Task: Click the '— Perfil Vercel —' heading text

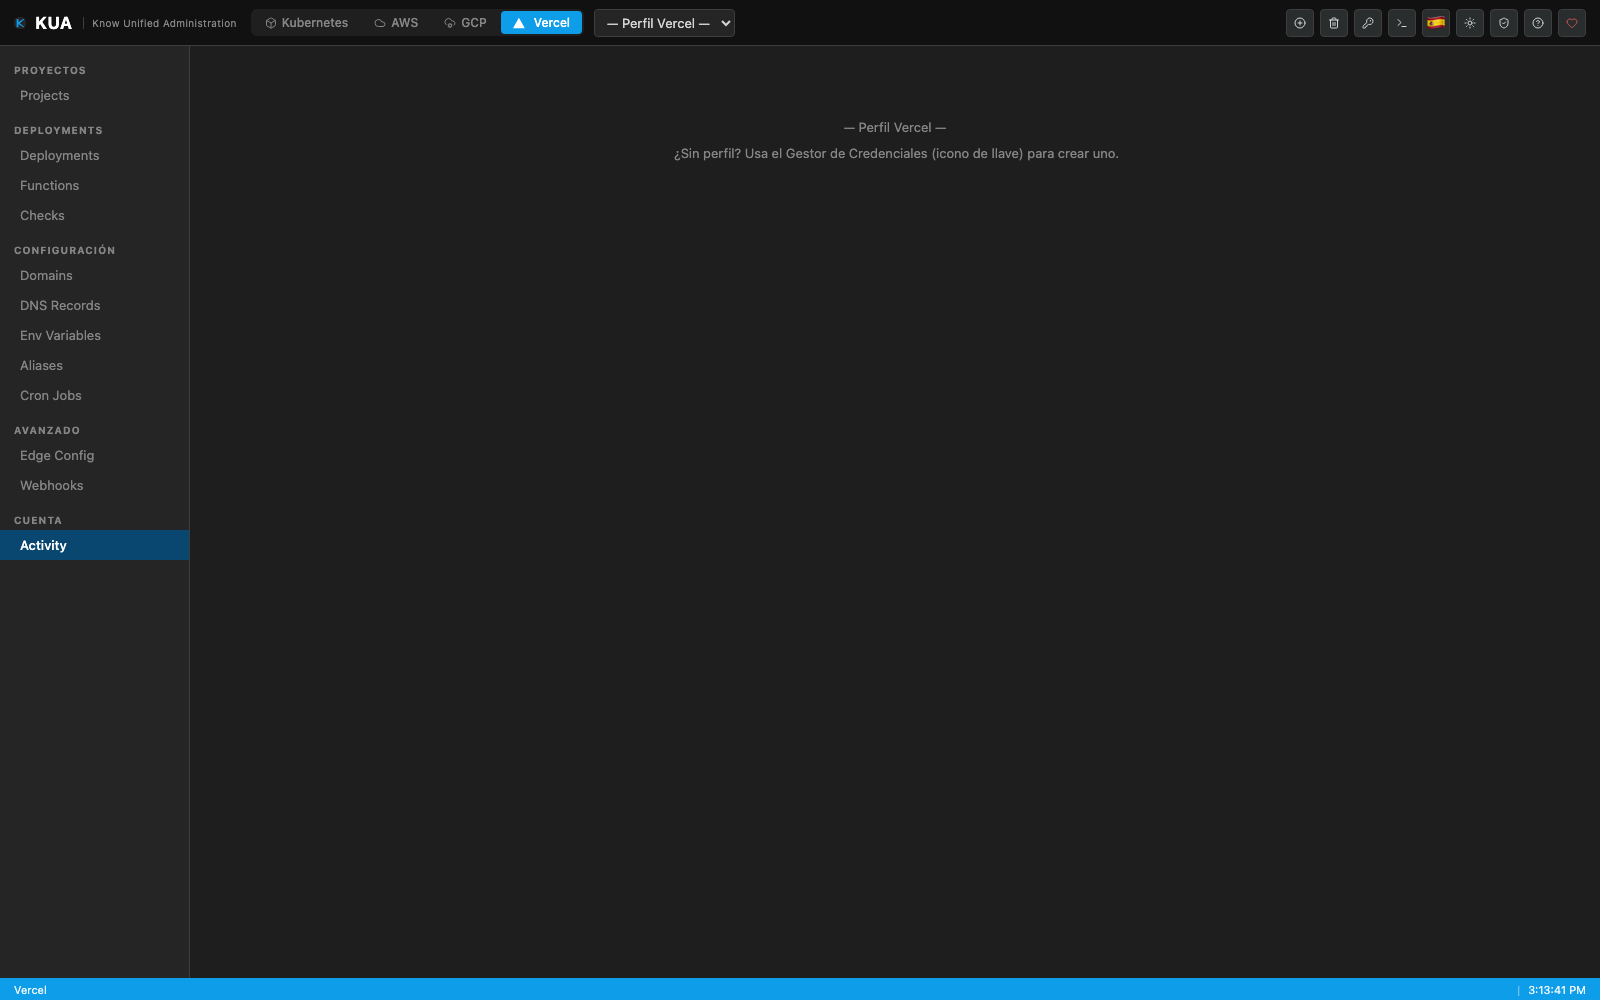Action: (895, 128)
